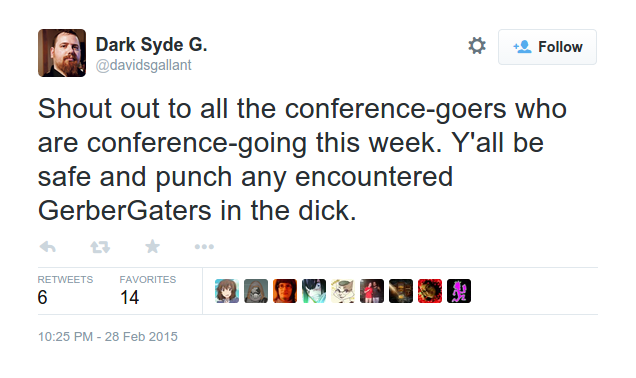Open the gear settings dropdown
The height and width of the screenshot is (378, 636).
point(477,46)
